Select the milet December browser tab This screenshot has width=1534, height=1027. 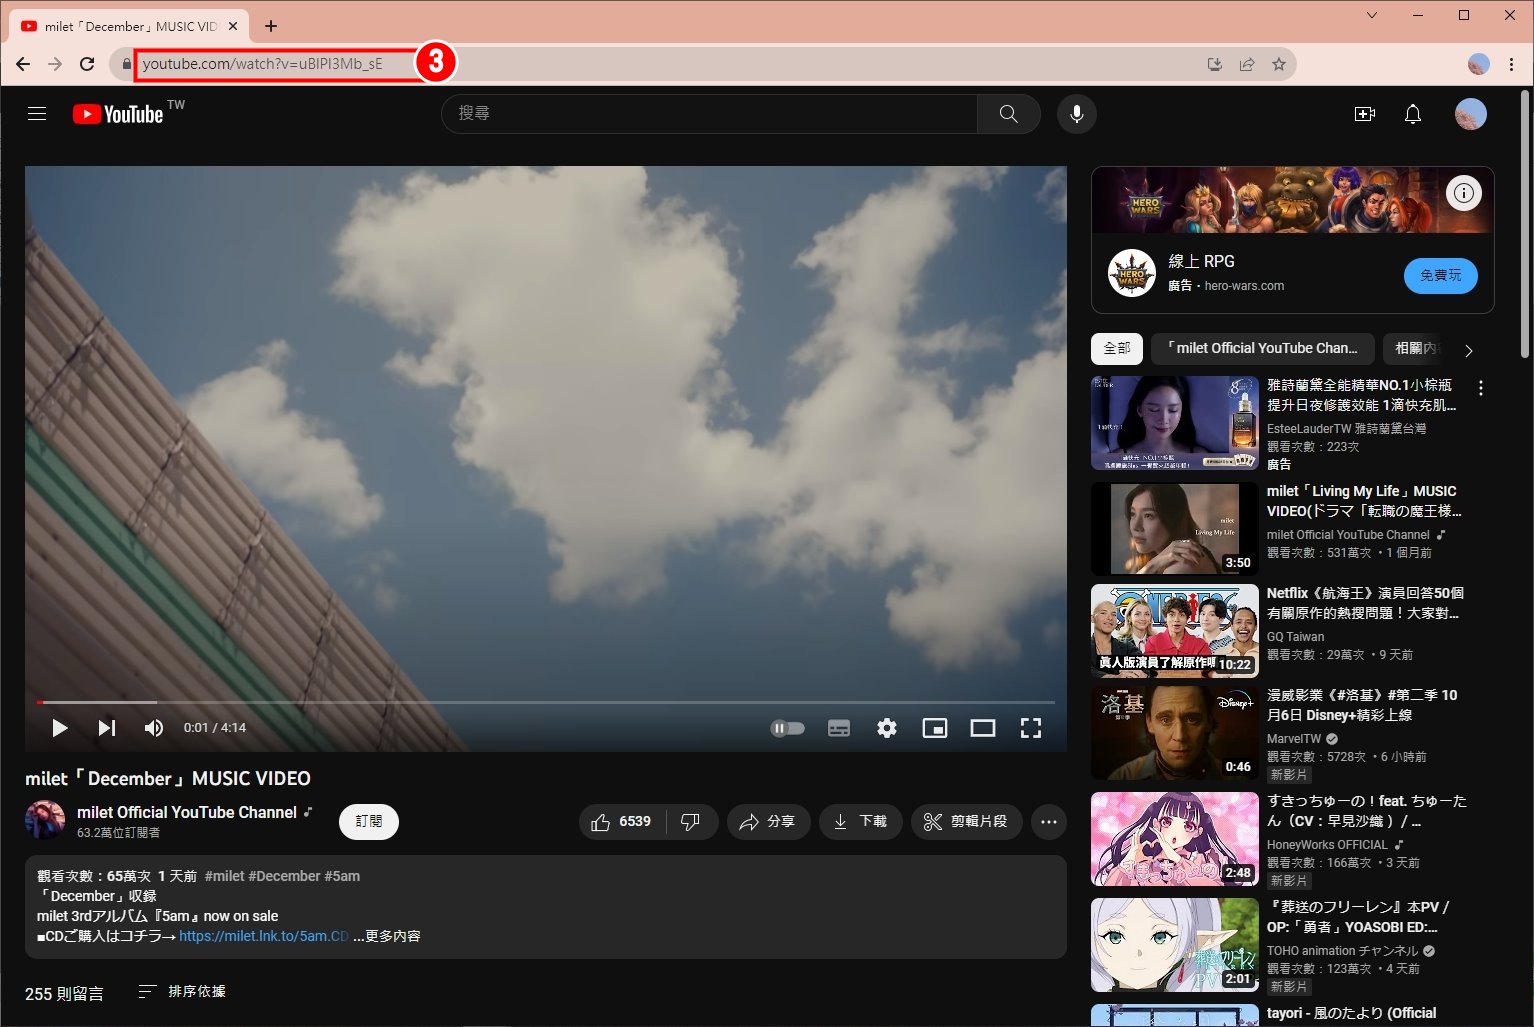(x=128, y=26)
